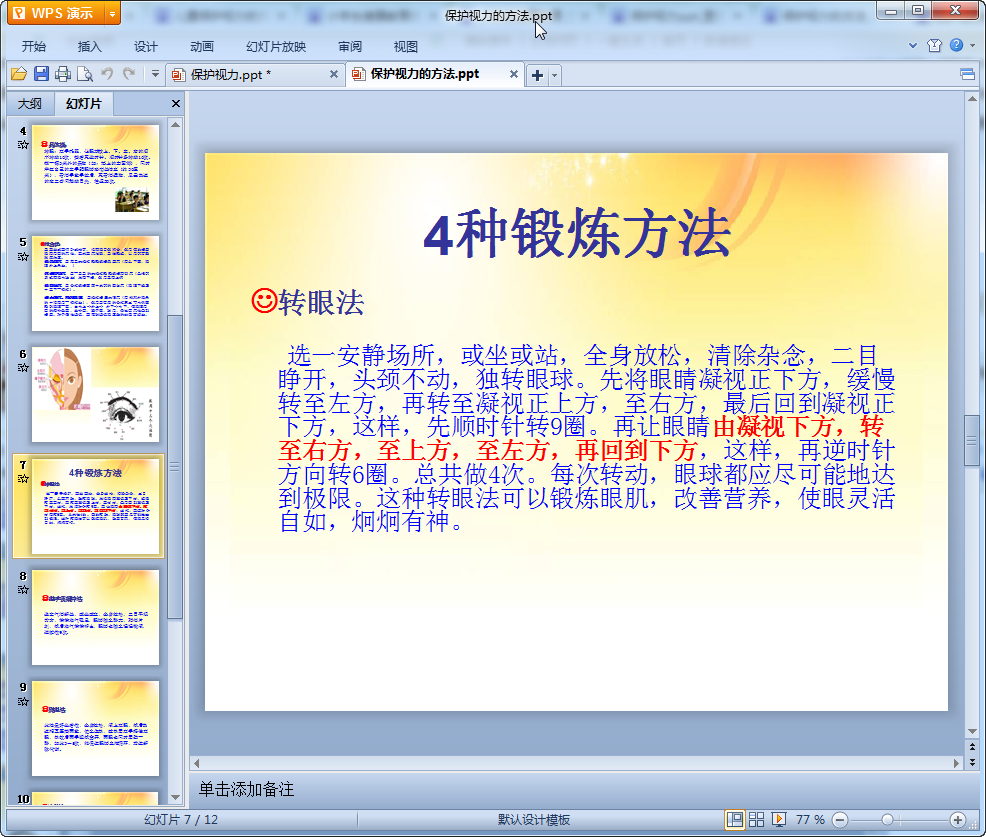Click the skin shirt icon near help
This screenshot has width=986, height=837.
click(934, 45)
